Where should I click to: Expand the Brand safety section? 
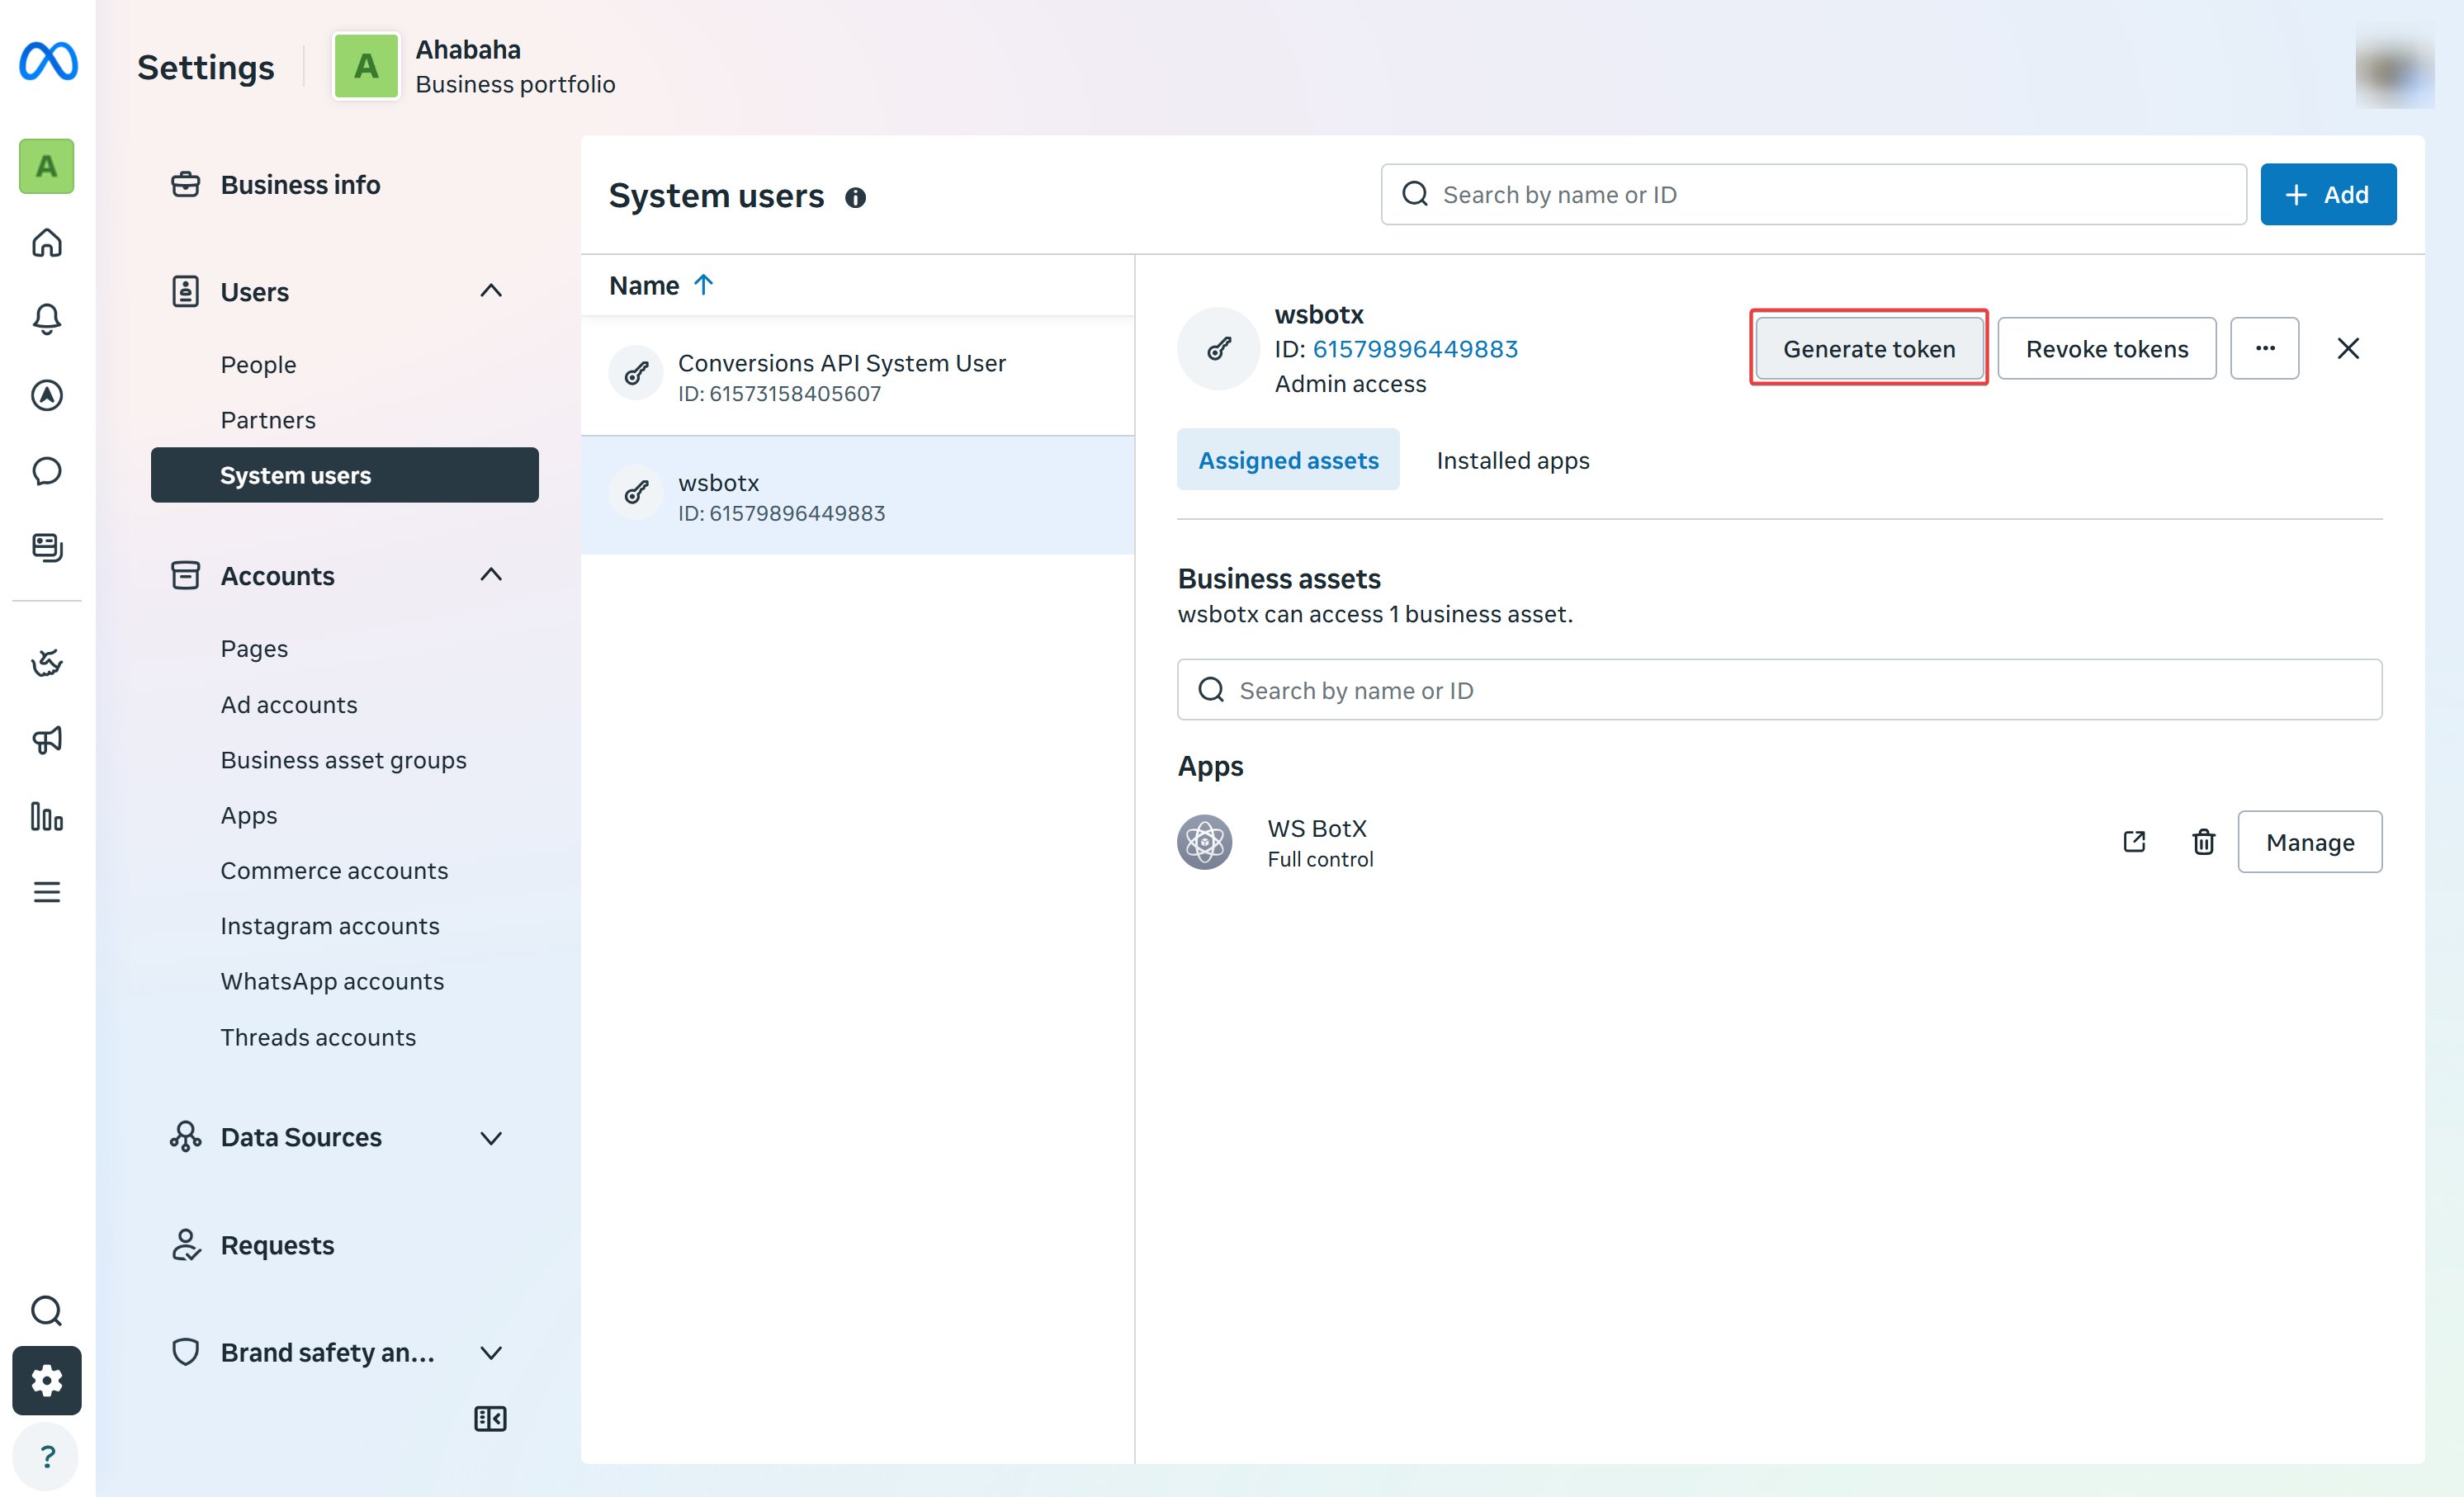tap(490, 1353)
